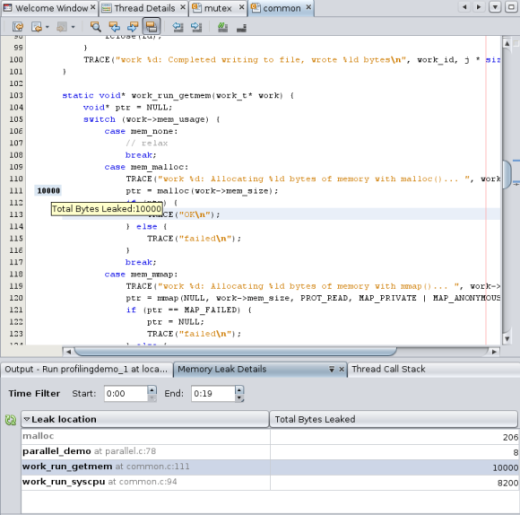This screenshot has height=515, width=520.
Task: Open the Output Run profilingdemo_1 tab
Action: tap(86, 369)
